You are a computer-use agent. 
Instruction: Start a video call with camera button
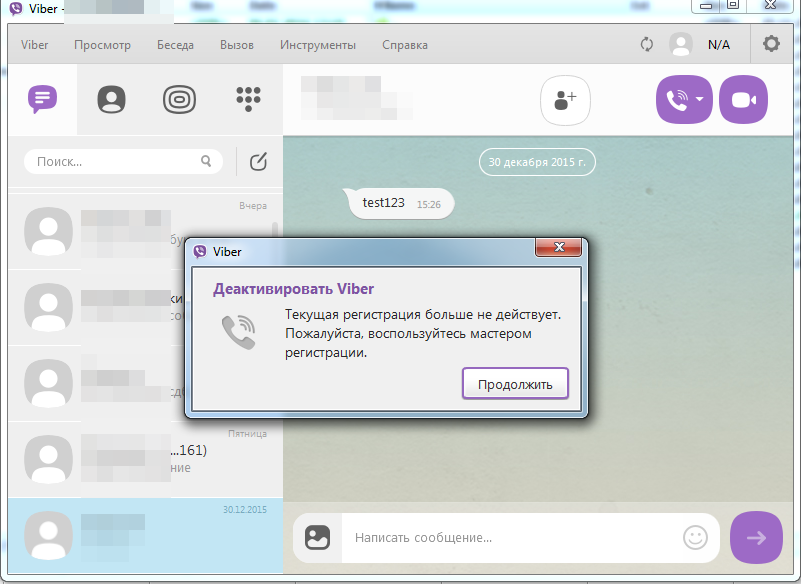tap(743, 100)
